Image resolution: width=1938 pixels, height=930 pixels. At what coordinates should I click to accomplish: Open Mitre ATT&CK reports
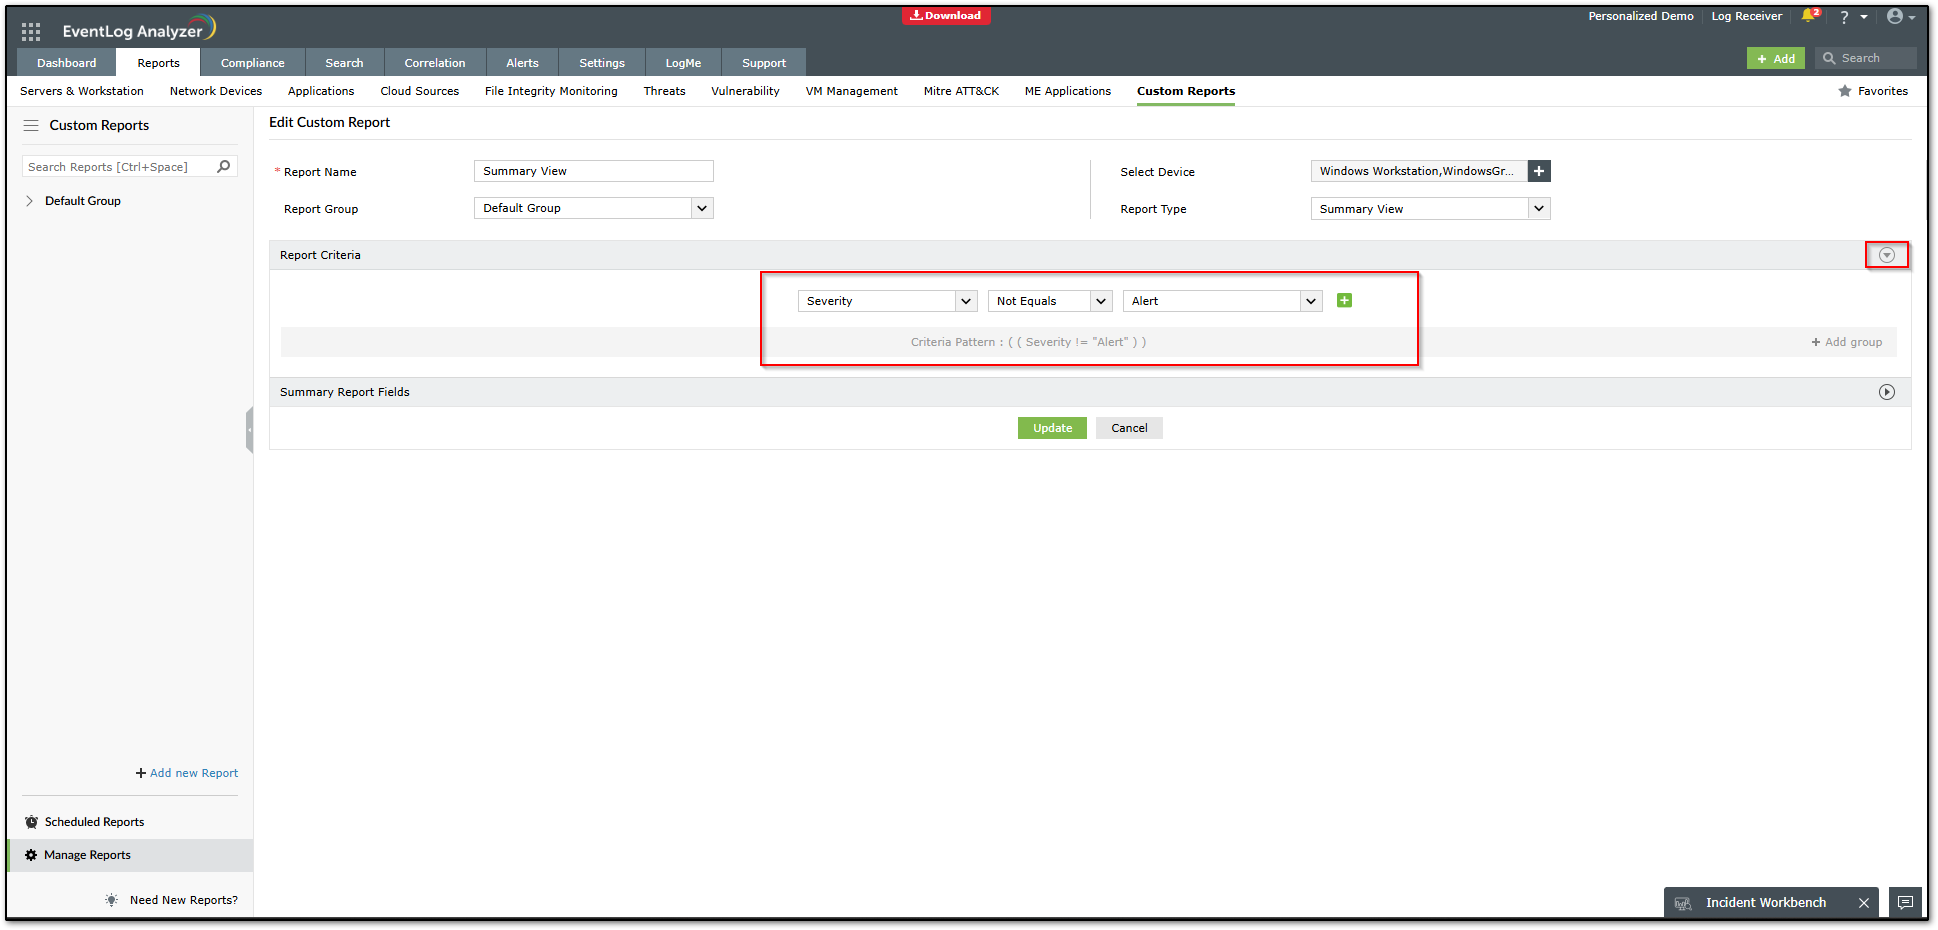click(x=961, y=91)
